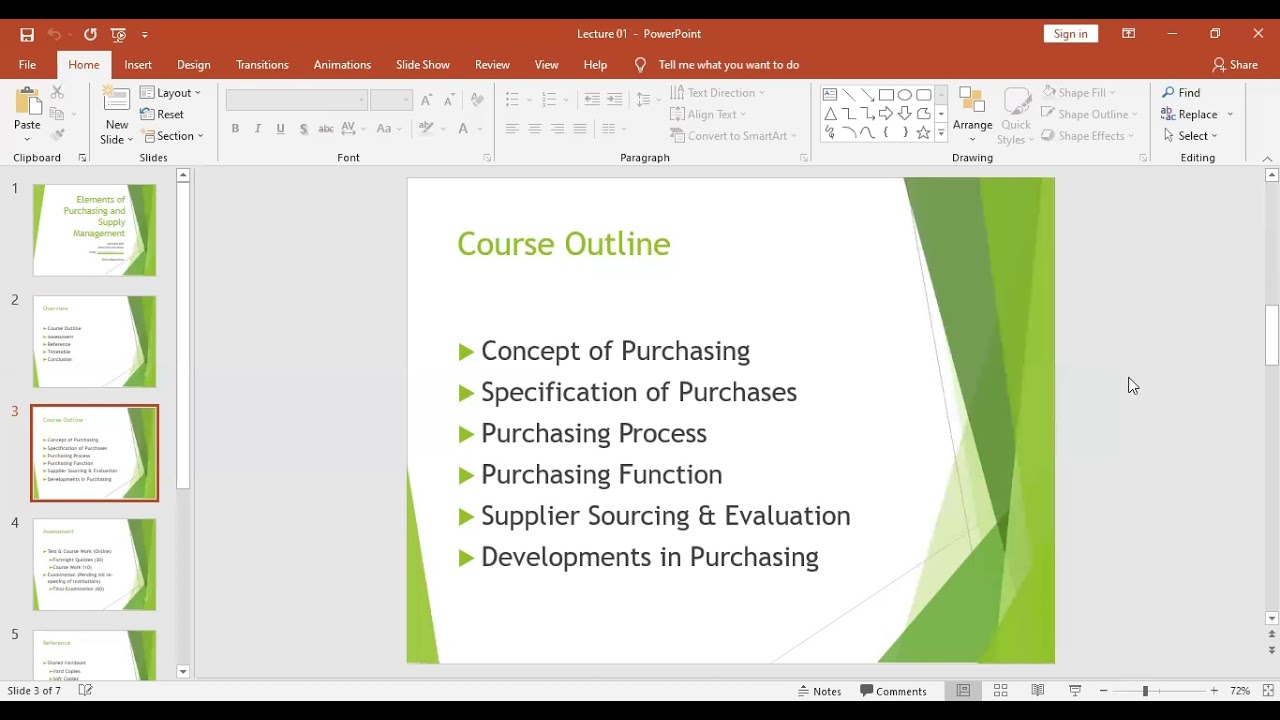Select the 5-point Star shape in the gallery

[x=923, y=133]
